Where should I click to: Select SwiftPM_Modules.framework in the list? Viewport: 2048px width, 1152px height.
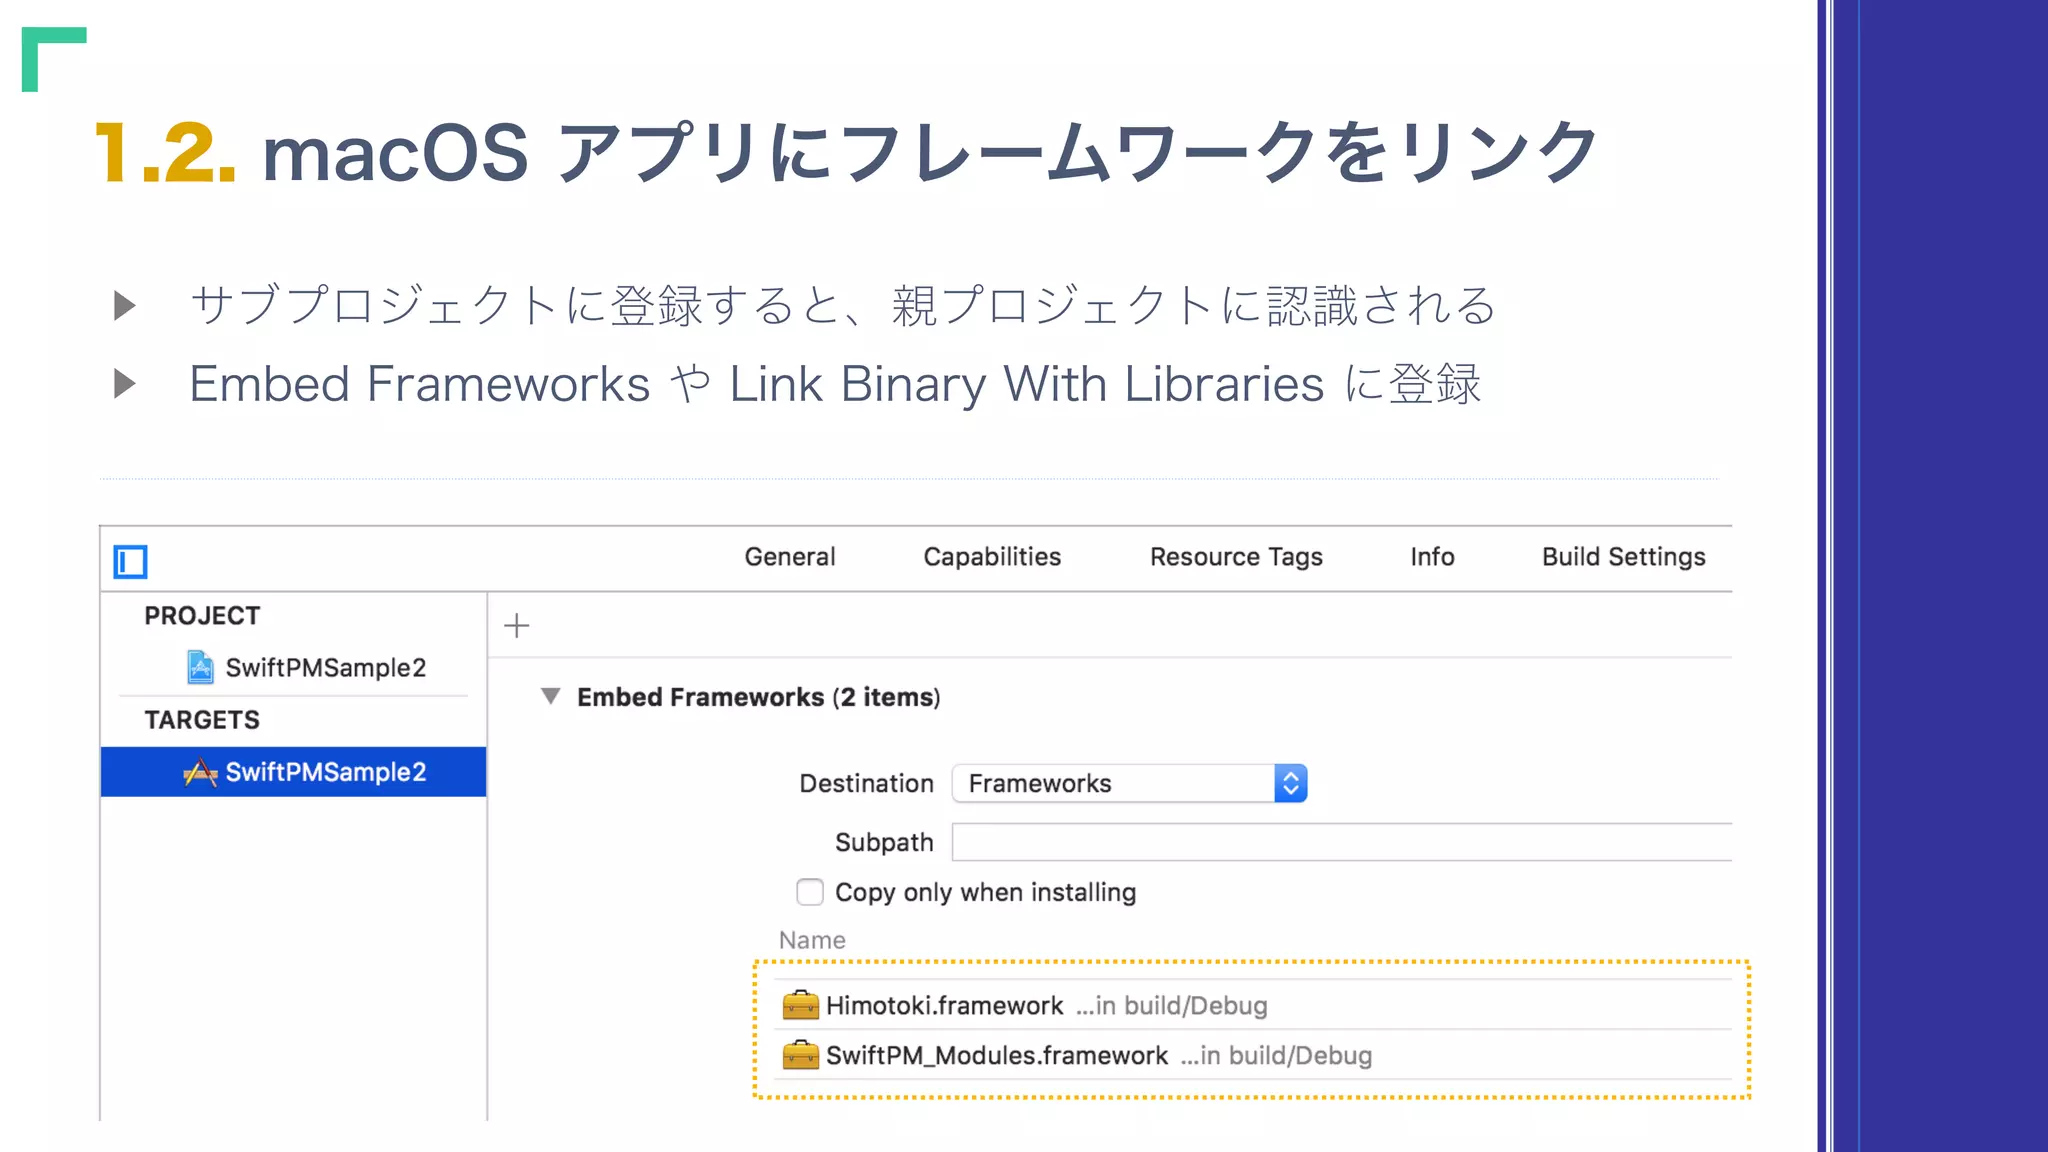[x=996, y=1055]
